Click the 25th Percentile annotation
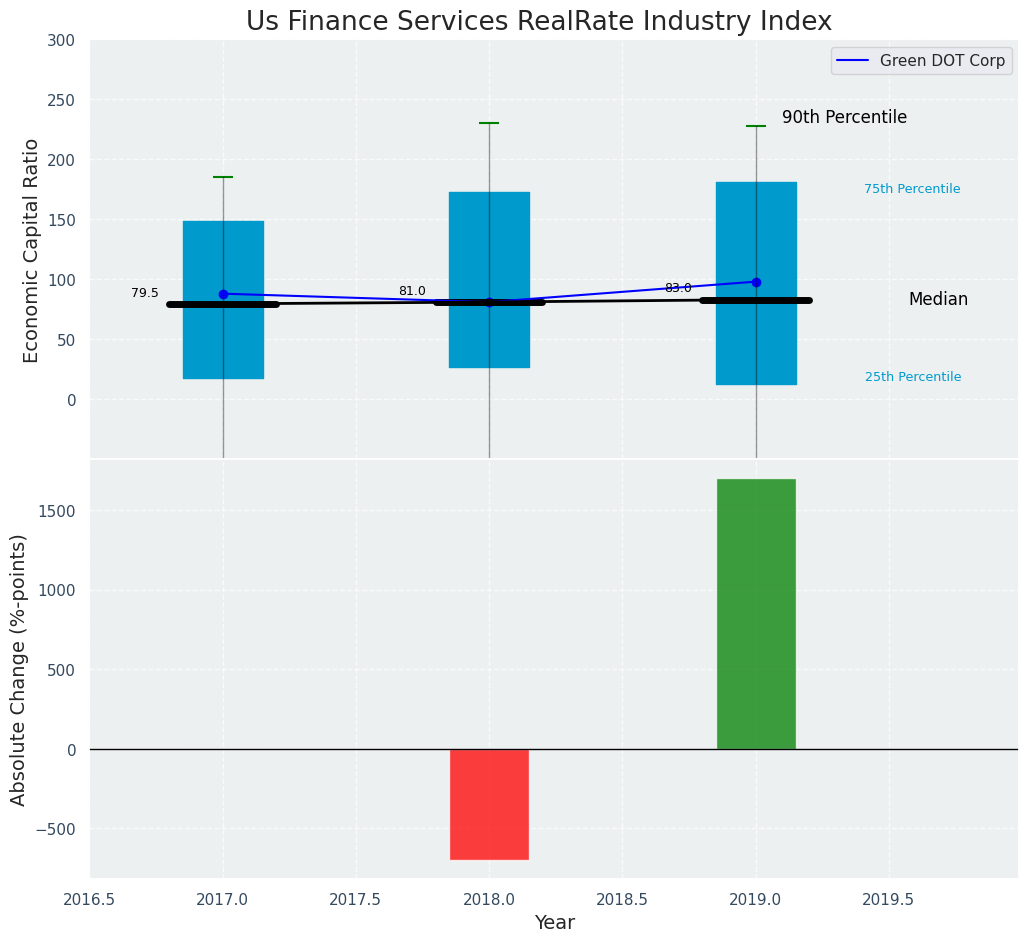Viewport: 1029px width, 942px height. click(913, 377)
